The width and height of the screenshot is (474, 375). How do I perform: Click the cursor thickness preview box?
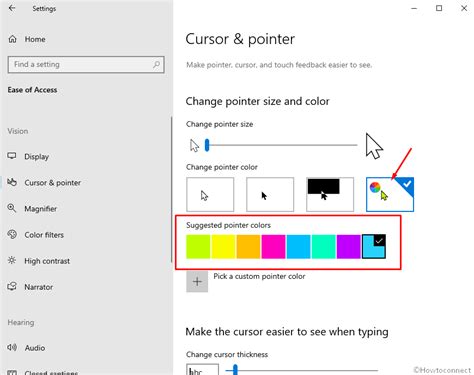[x=202, y=370]
